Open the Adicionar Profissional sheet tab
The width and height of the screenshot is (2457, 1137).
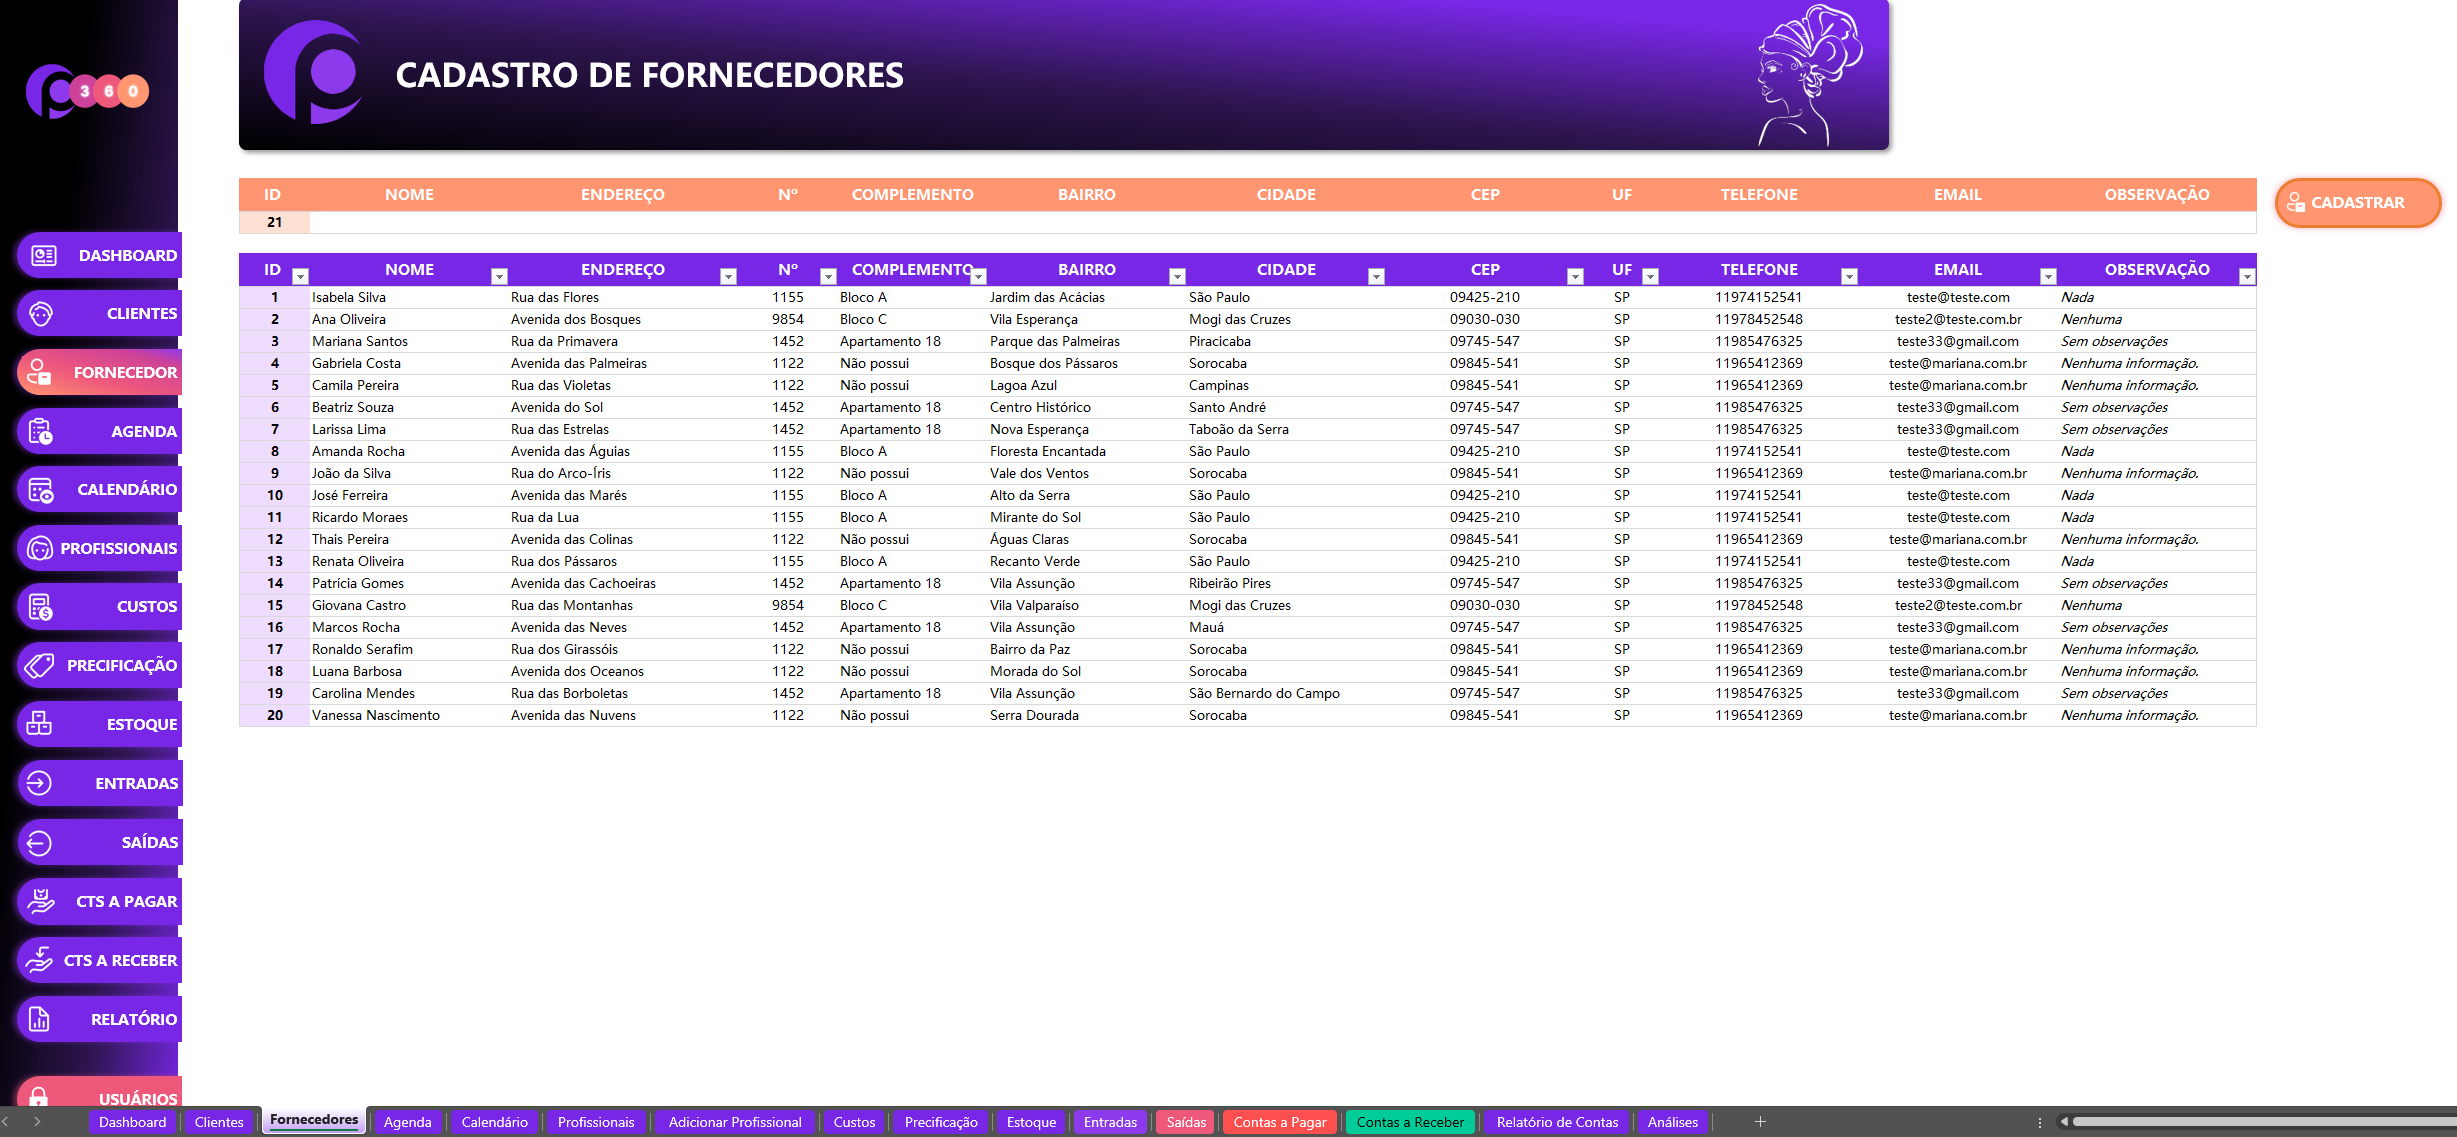pyautogui.click(x=734, y=1122)
